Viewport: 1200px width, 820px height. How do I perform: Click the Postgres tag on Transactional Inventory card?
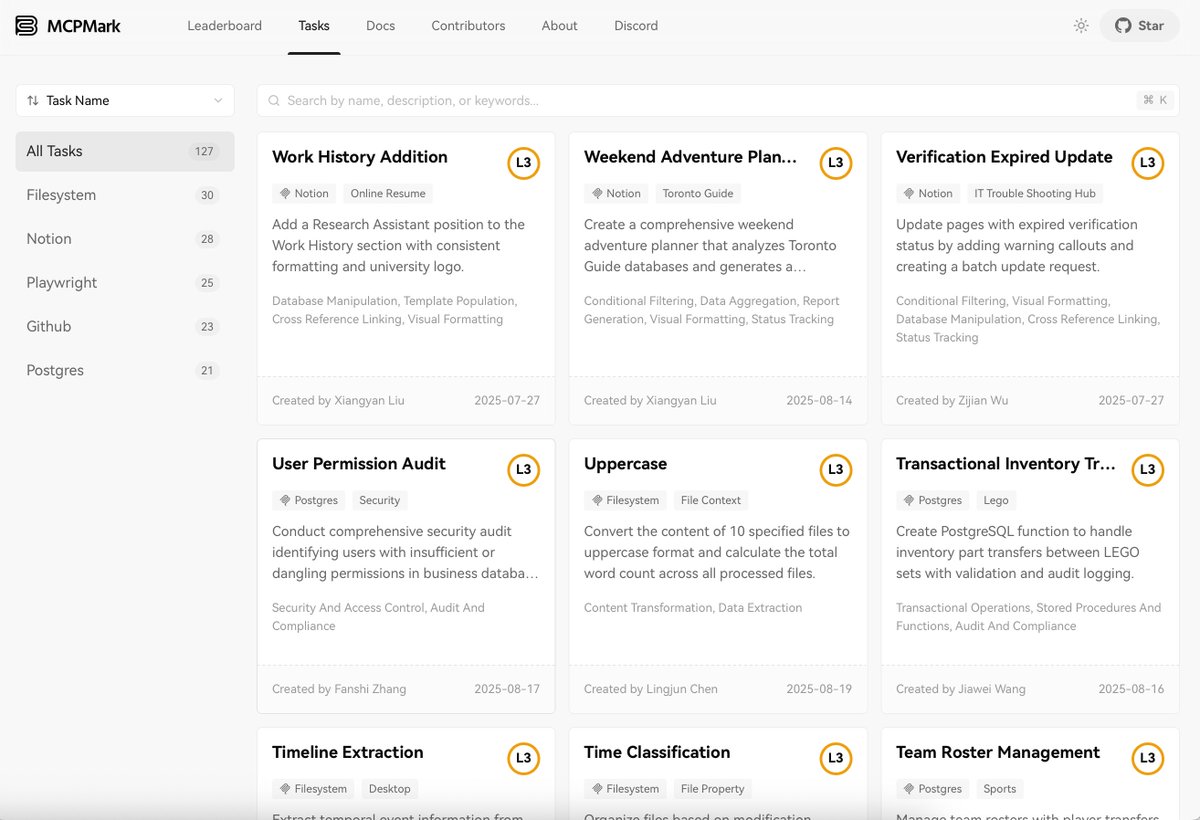coord(933,500)
